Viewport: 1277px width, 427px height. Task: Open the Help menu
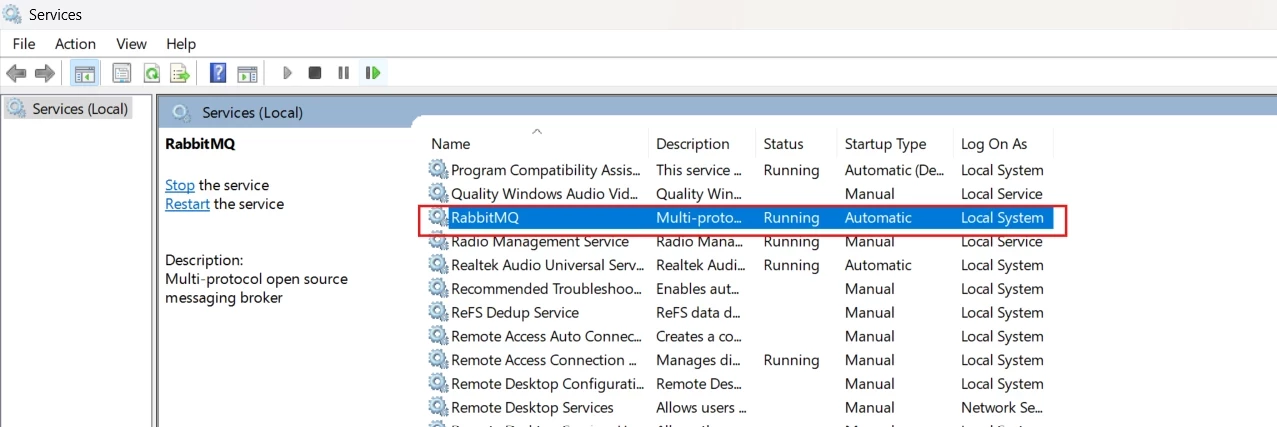[x=181, y=44]
